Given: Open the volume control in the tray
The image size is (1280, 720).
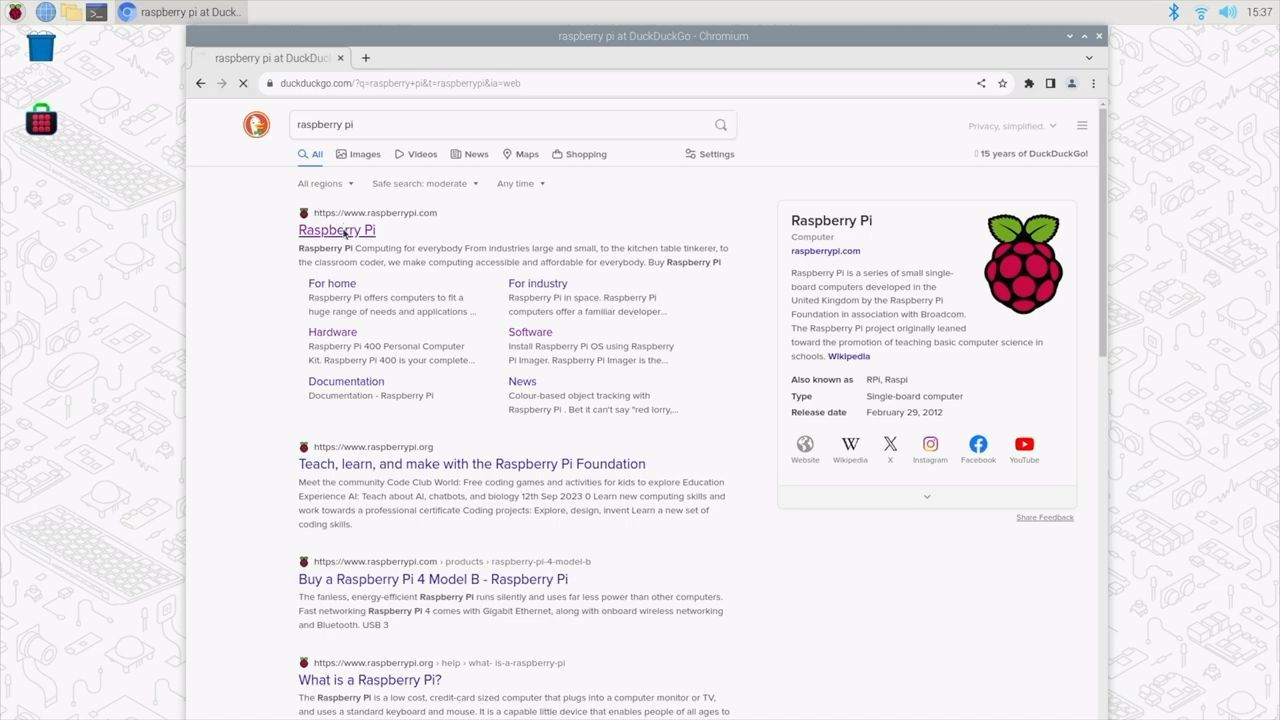Looking at the screenshot, I should (x=1227, y=12).
